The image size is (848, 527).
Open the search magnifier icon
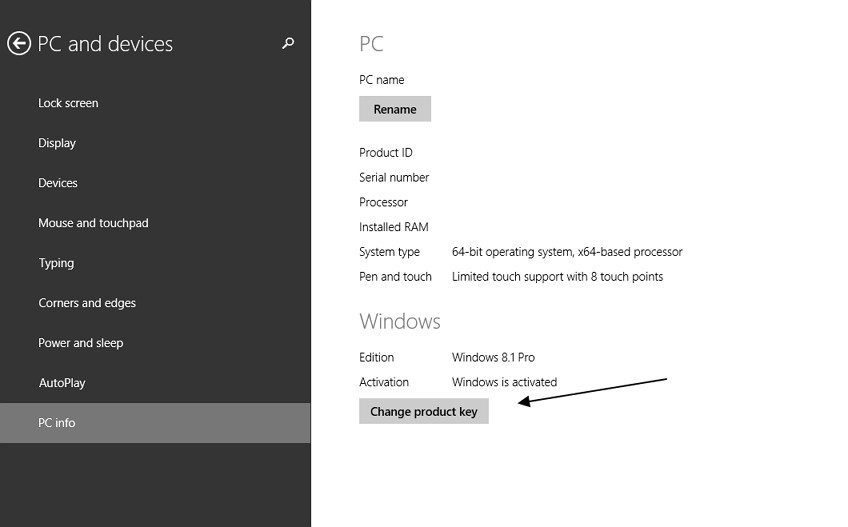(288, 43)
